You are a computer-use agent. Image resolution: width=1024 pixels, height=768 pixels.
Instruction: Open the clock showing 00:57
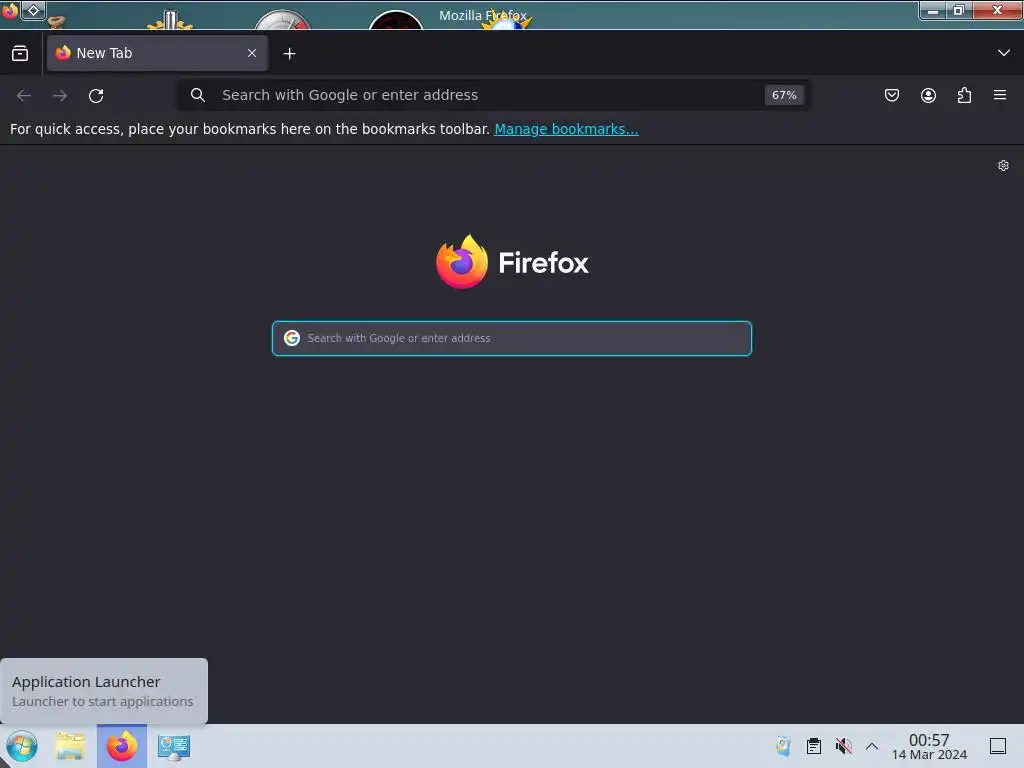click(929, 746)
